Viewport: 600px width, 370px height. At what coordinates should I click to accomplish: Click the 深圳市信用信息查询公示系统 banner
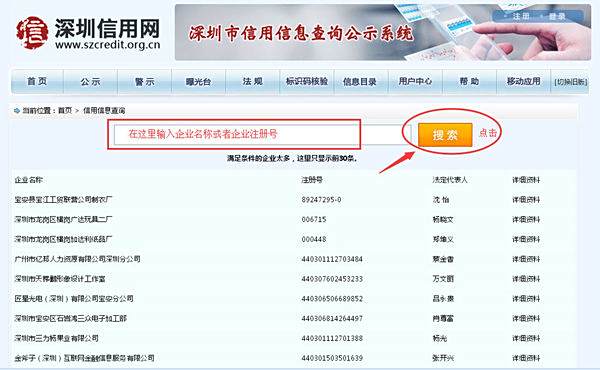383,33
